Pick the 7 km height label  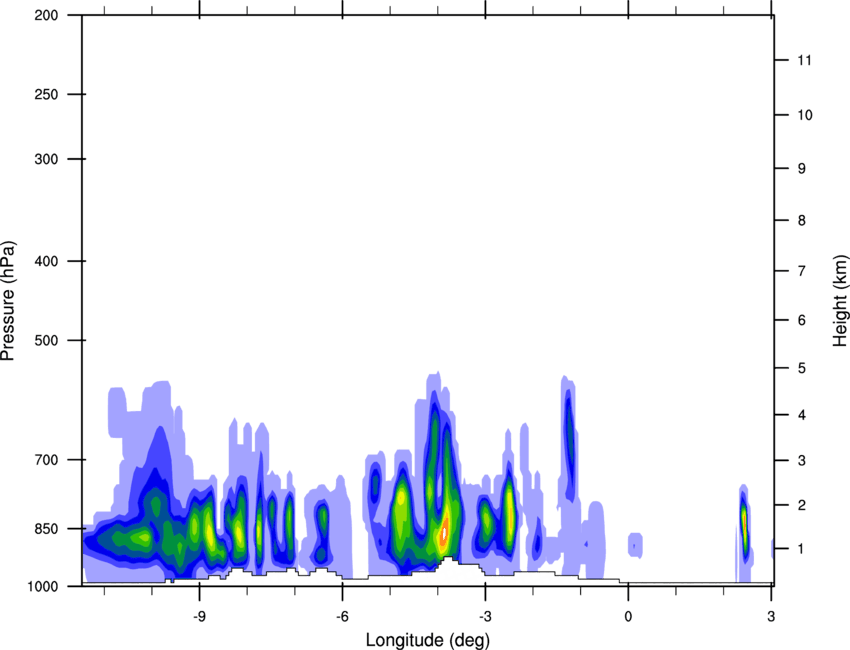802,271
